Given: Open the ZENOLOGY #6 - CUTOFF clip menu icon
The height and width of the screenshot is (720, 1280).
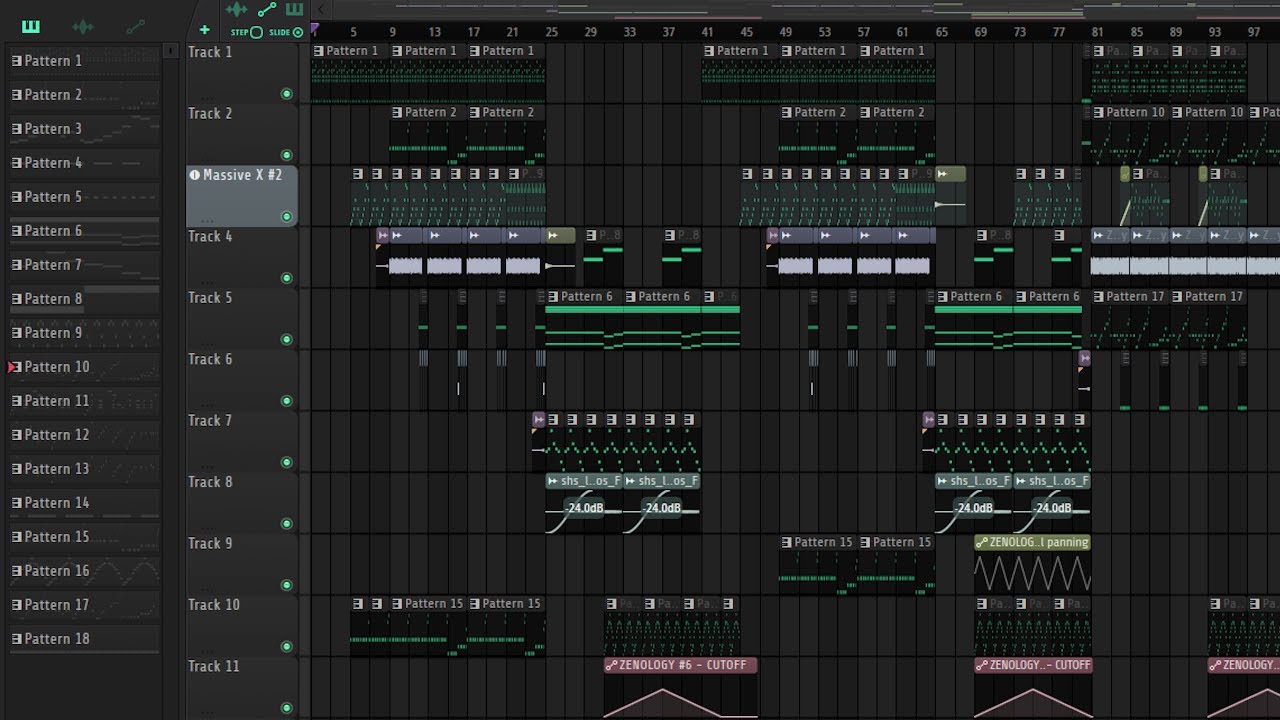Looking at the screenshot, I should point(612,665).
